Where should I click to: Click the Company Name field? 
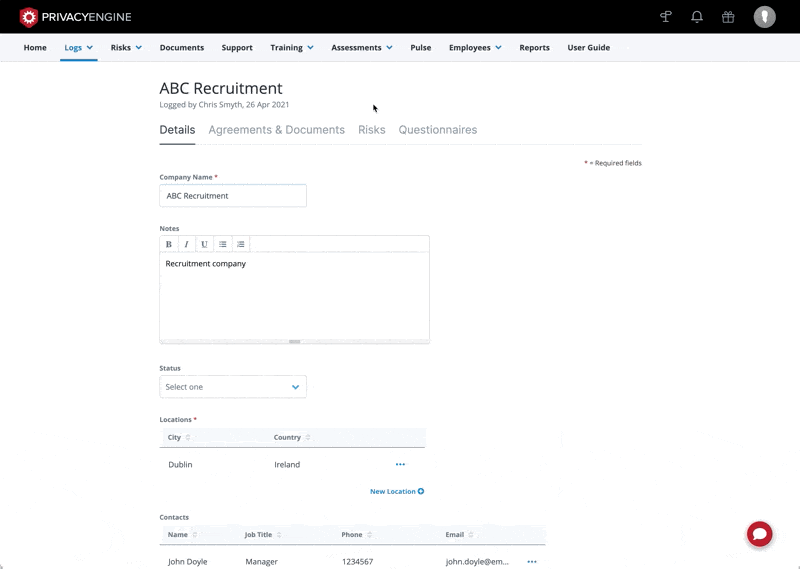pyautogui.click(x=233, y=196)
